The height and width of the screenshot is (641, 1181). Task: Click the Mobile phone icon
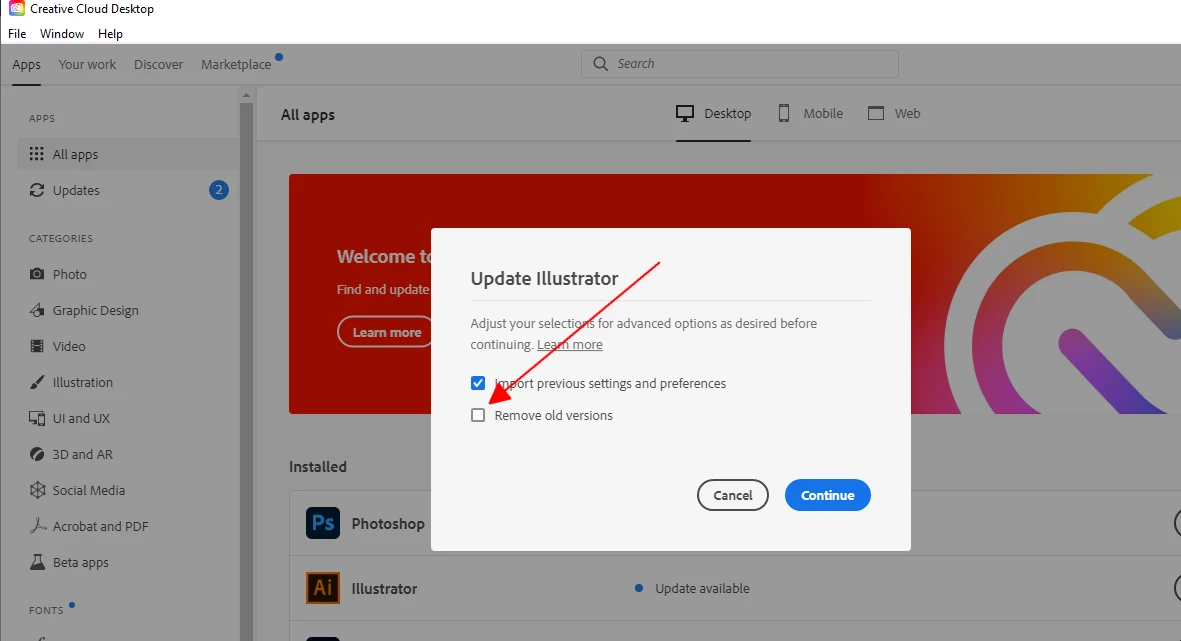[x=783, y=113]
